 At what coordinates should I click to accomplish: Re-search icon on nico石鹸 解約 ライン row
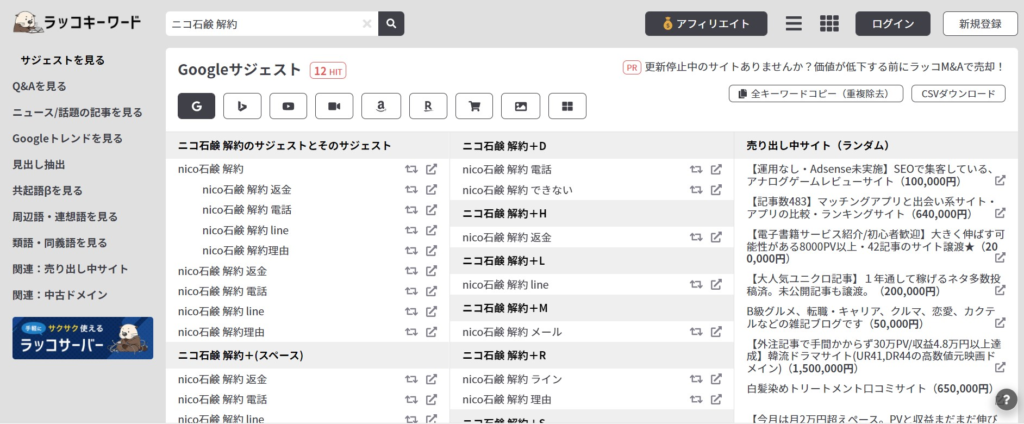696,379
